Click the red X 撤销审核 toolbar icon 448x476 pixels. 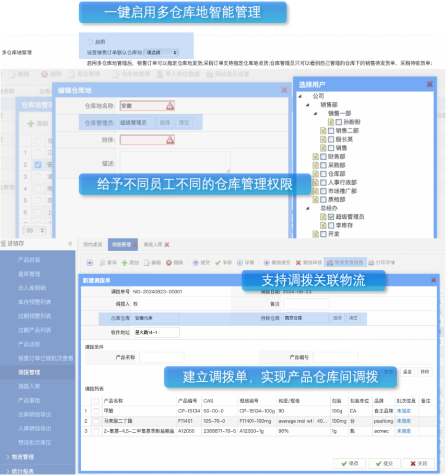point(298,263)
